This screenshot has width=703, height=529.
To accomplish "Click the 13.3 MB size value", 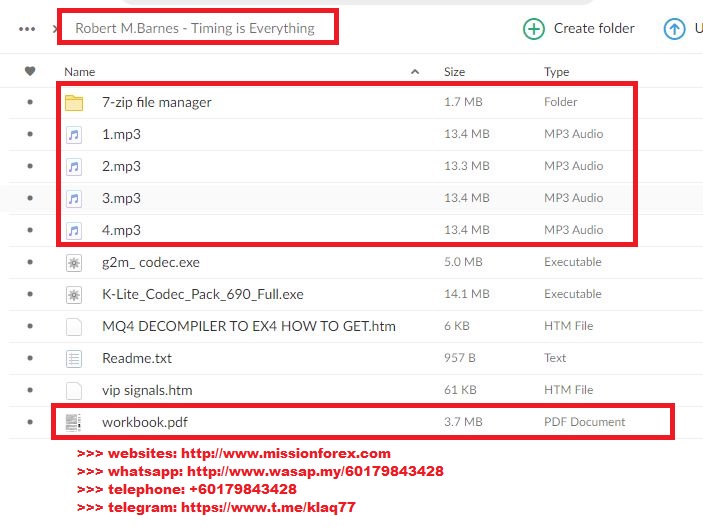I will coord(466,166).
